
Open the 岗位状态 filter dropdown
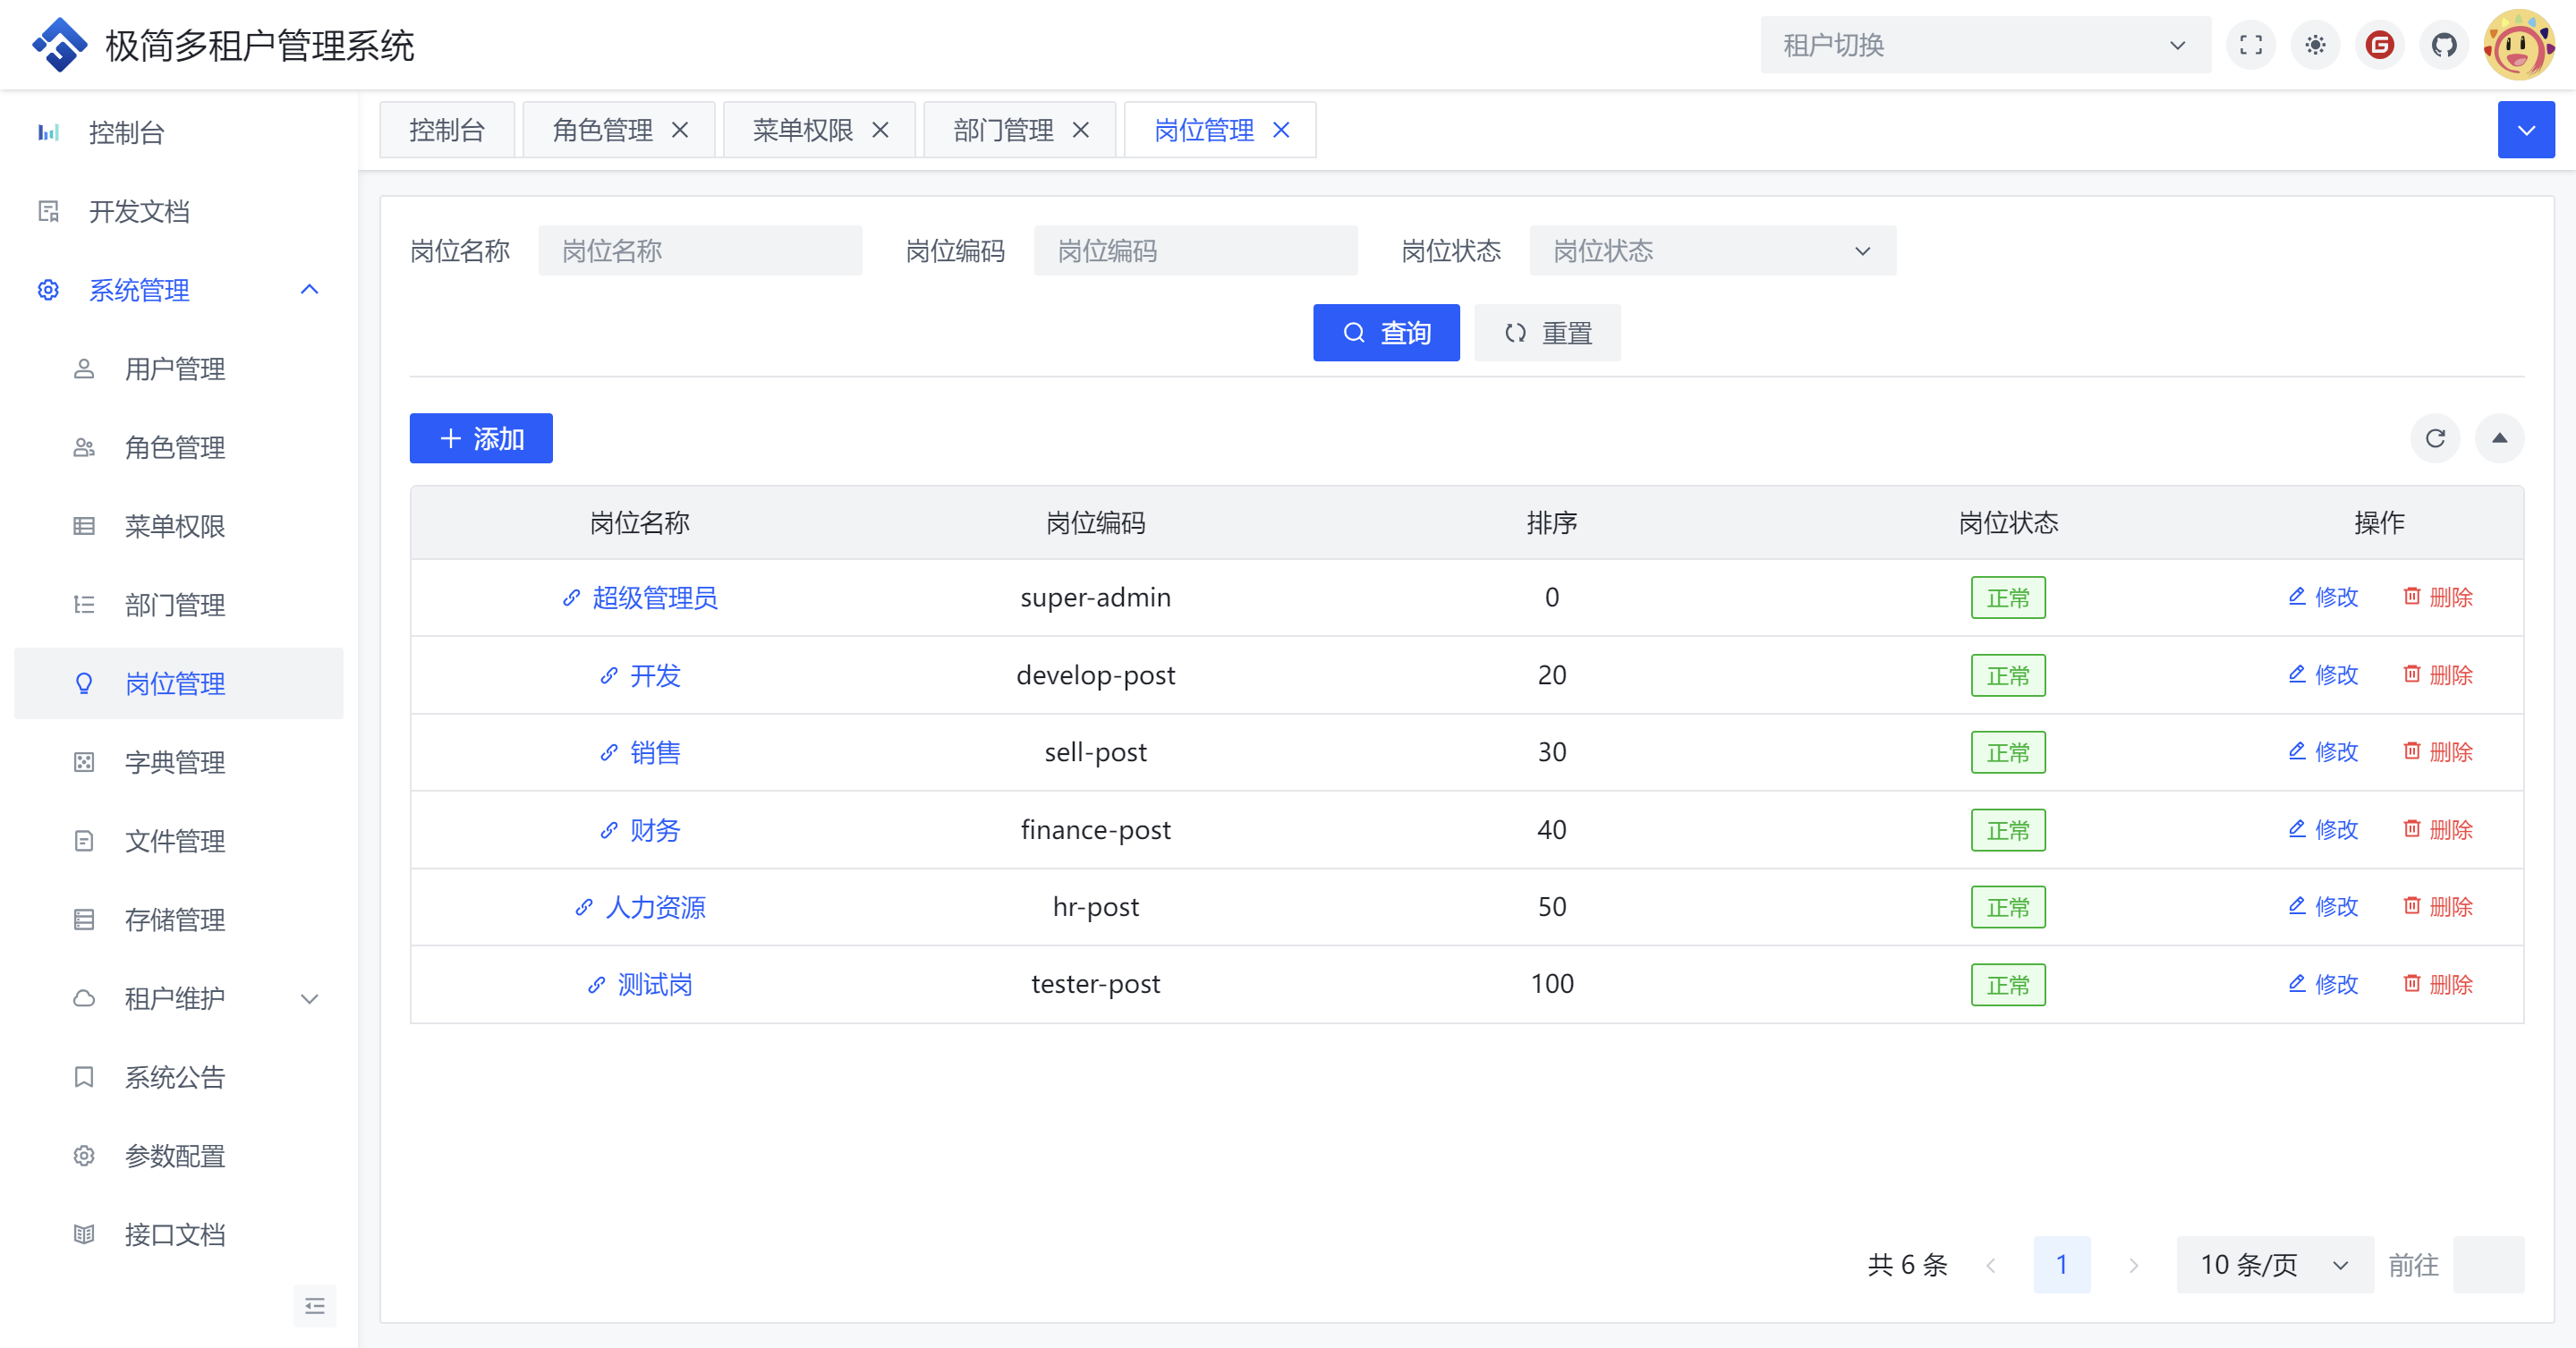click(1711, 251)
